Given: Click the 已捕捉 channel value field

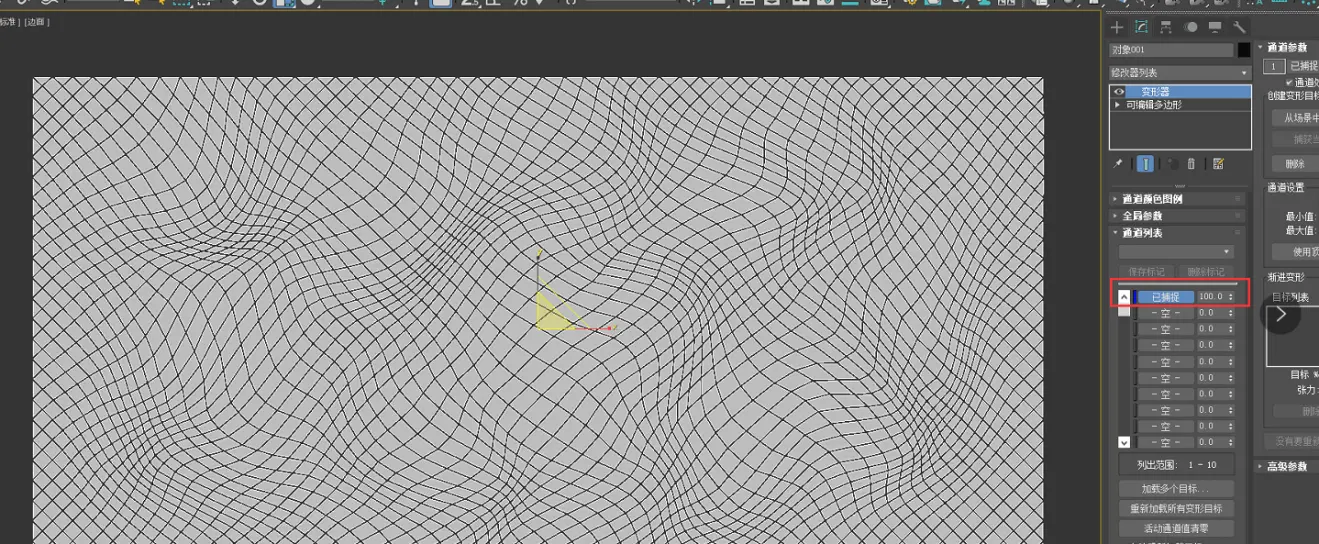Looking at the screenshot, I should coord(1210,297).
